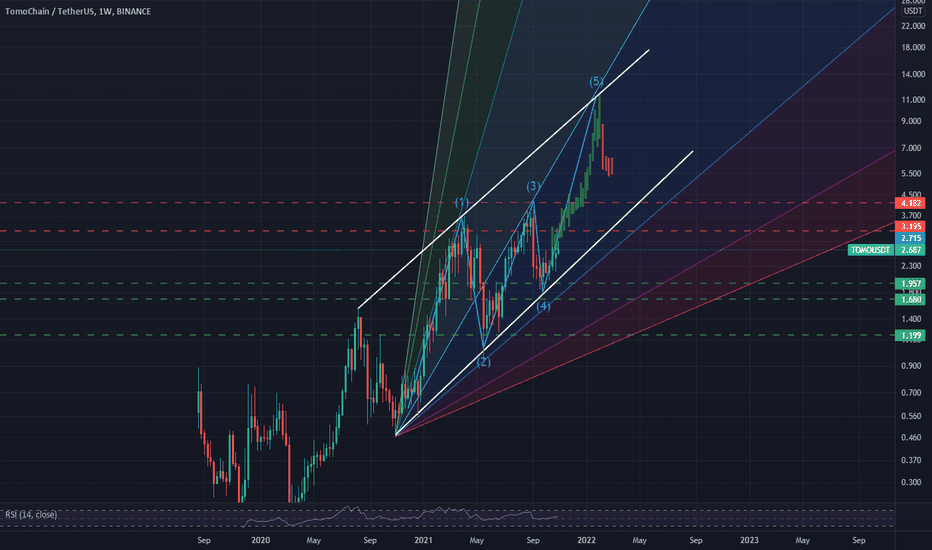Click the Elliott wave (4) label
This screenshot has width=932, height=550.
point(543,306)
